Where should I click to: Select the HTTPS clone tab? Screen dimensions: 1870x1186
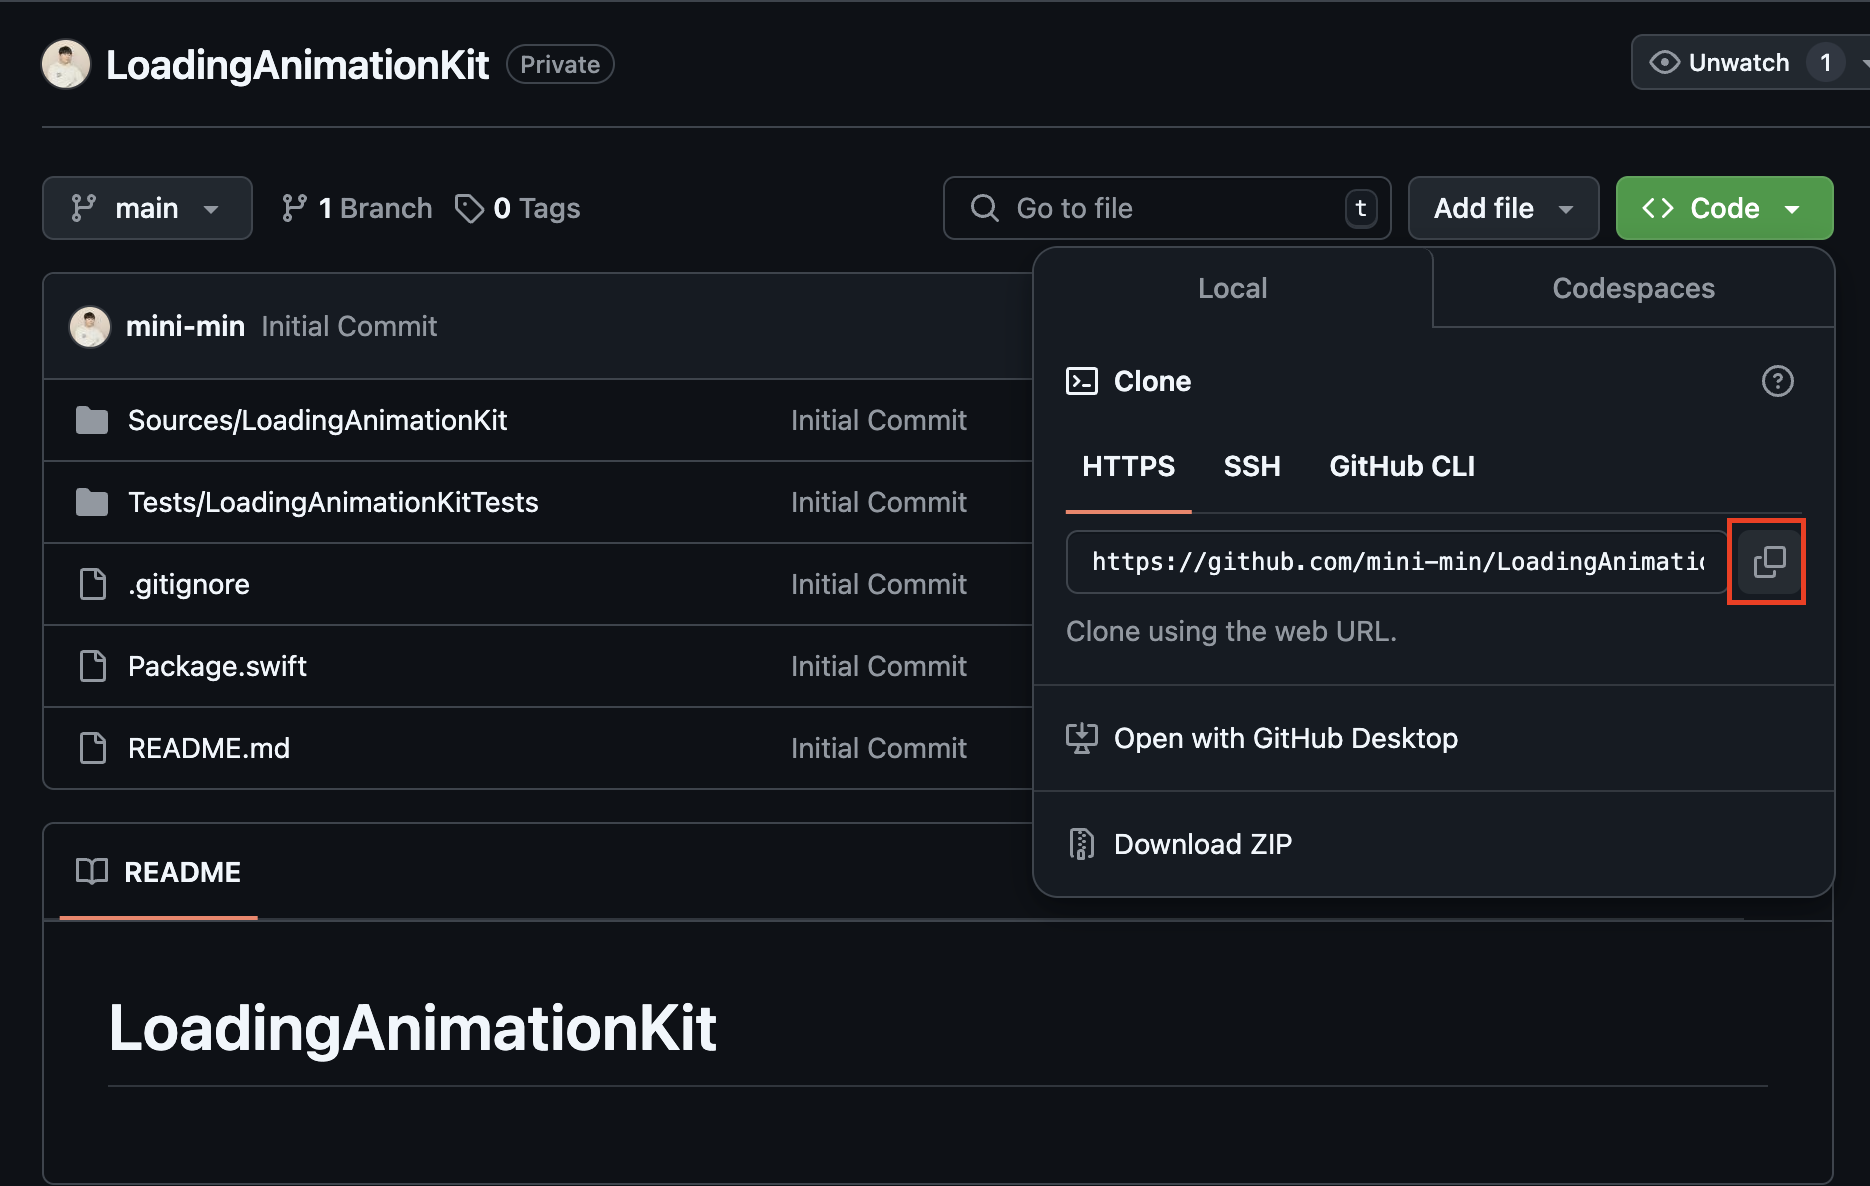[x=1129, y=466]
